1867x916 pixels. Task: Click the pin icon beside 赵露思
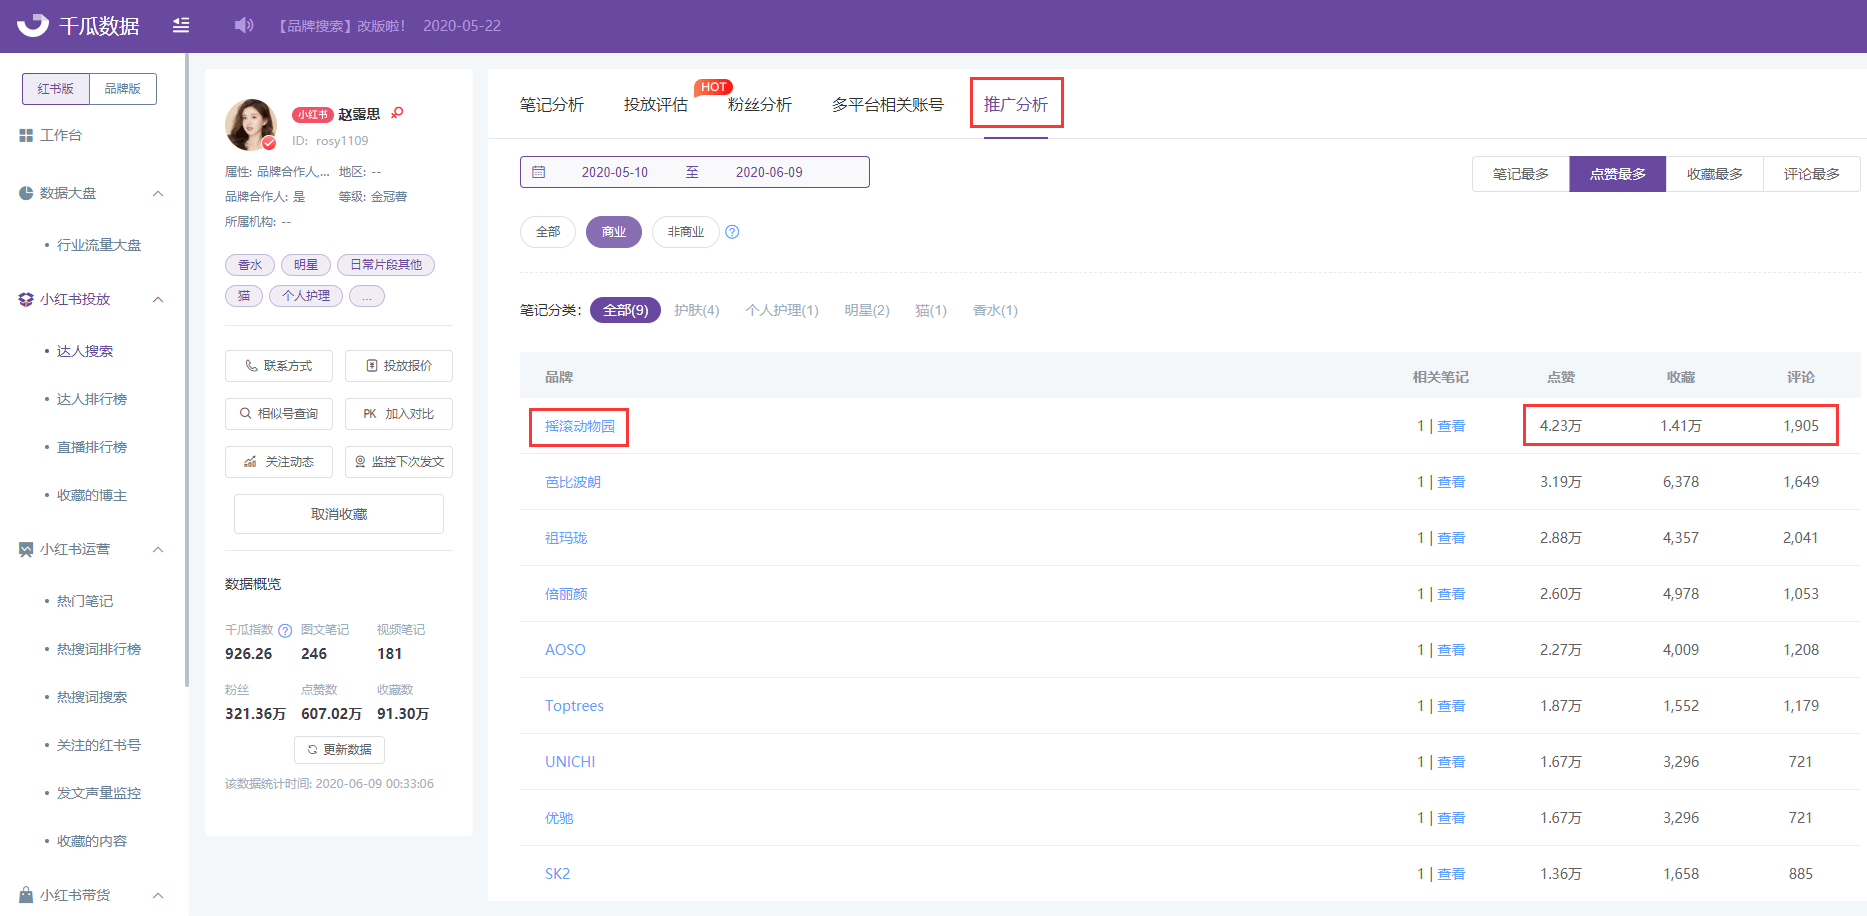pyautogui.click(x=397, y=113)
